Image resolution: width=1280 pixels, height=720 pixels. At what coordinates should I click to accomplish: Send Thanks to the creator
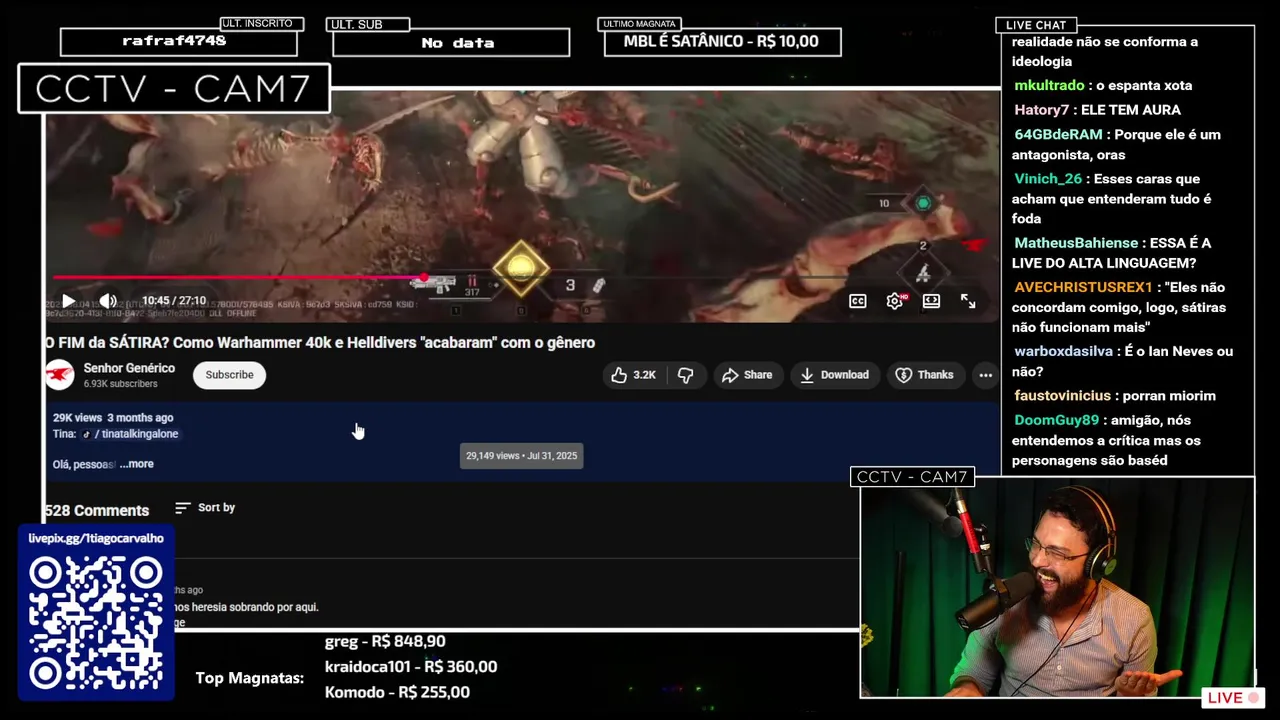pyautogui.click(x=924, y=375)
